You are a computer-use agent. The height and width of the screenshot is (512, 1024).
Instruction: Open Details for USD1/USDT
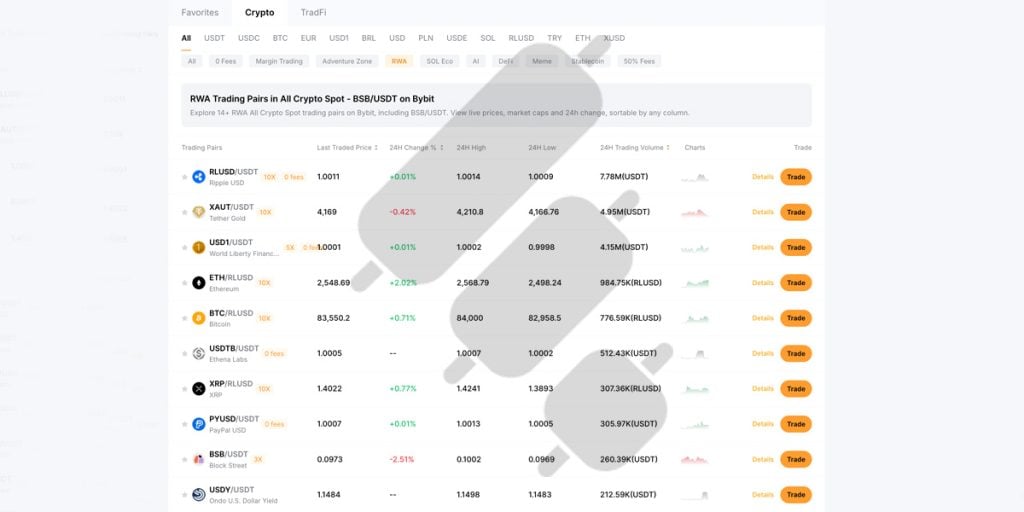pyautogui.click(x=763, y=248)
